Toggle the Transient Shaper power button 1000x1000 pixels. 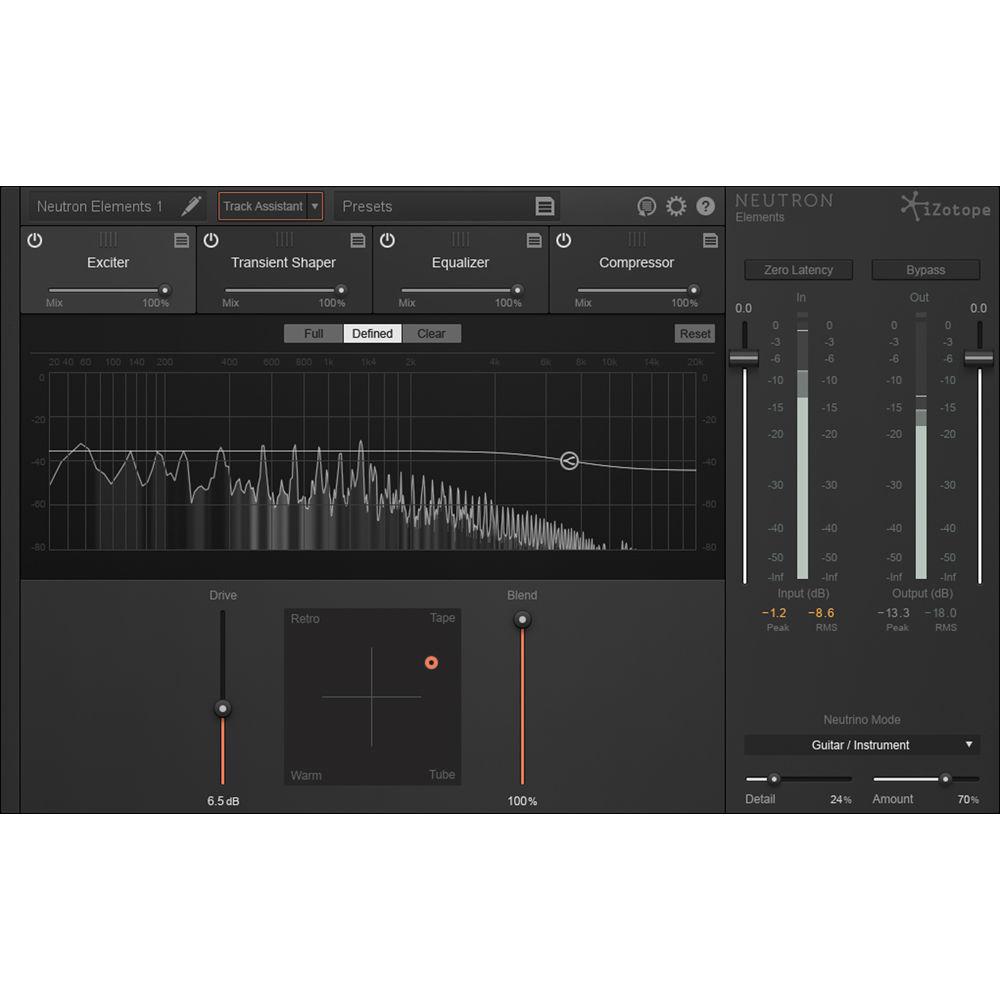(x=210, y=240)
